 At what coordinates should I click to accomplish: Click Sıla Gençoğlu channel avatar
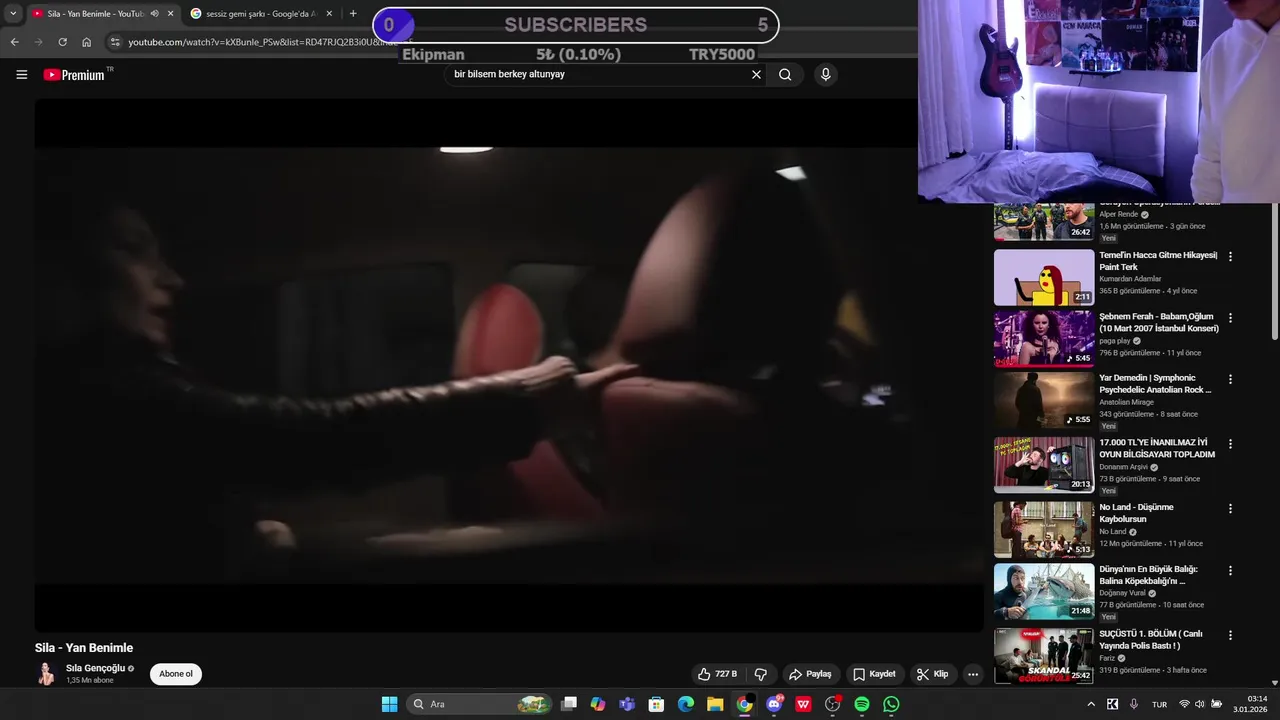tap(46, 674)
